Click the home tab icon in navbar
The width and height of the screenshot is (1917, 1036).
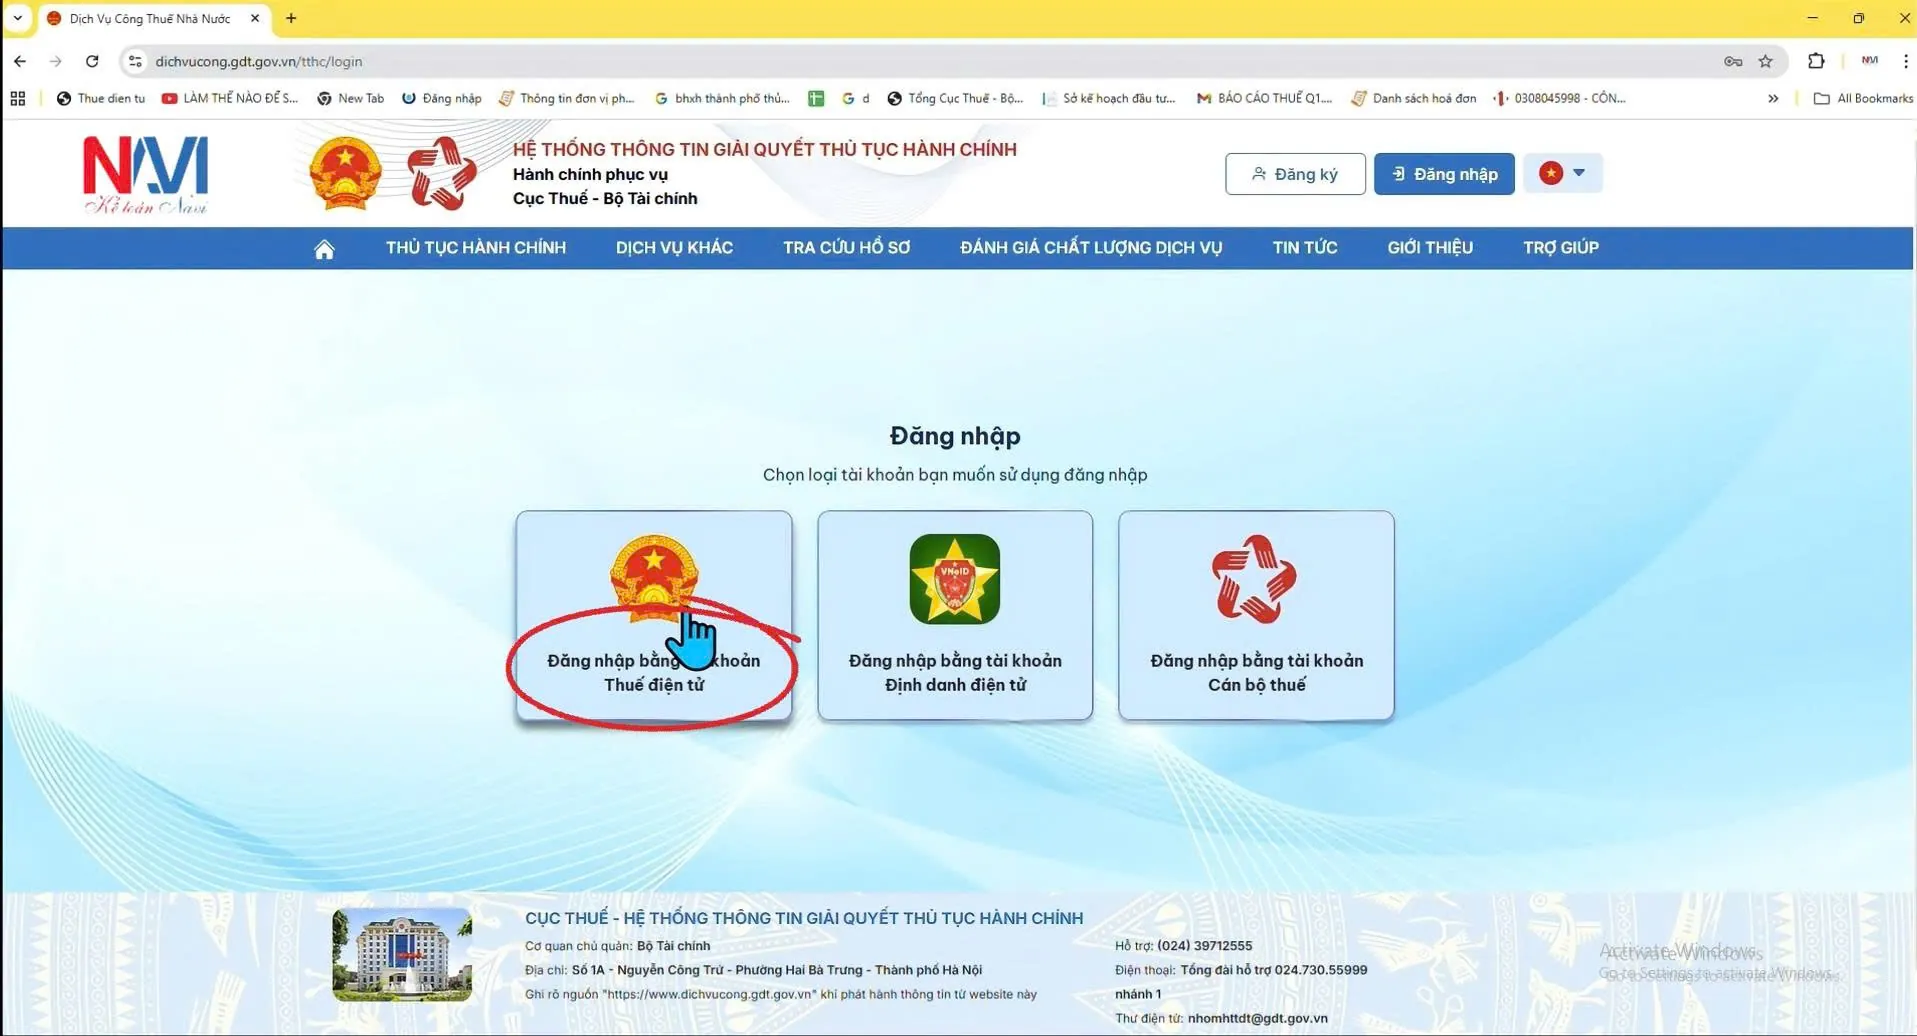[324, 248]
